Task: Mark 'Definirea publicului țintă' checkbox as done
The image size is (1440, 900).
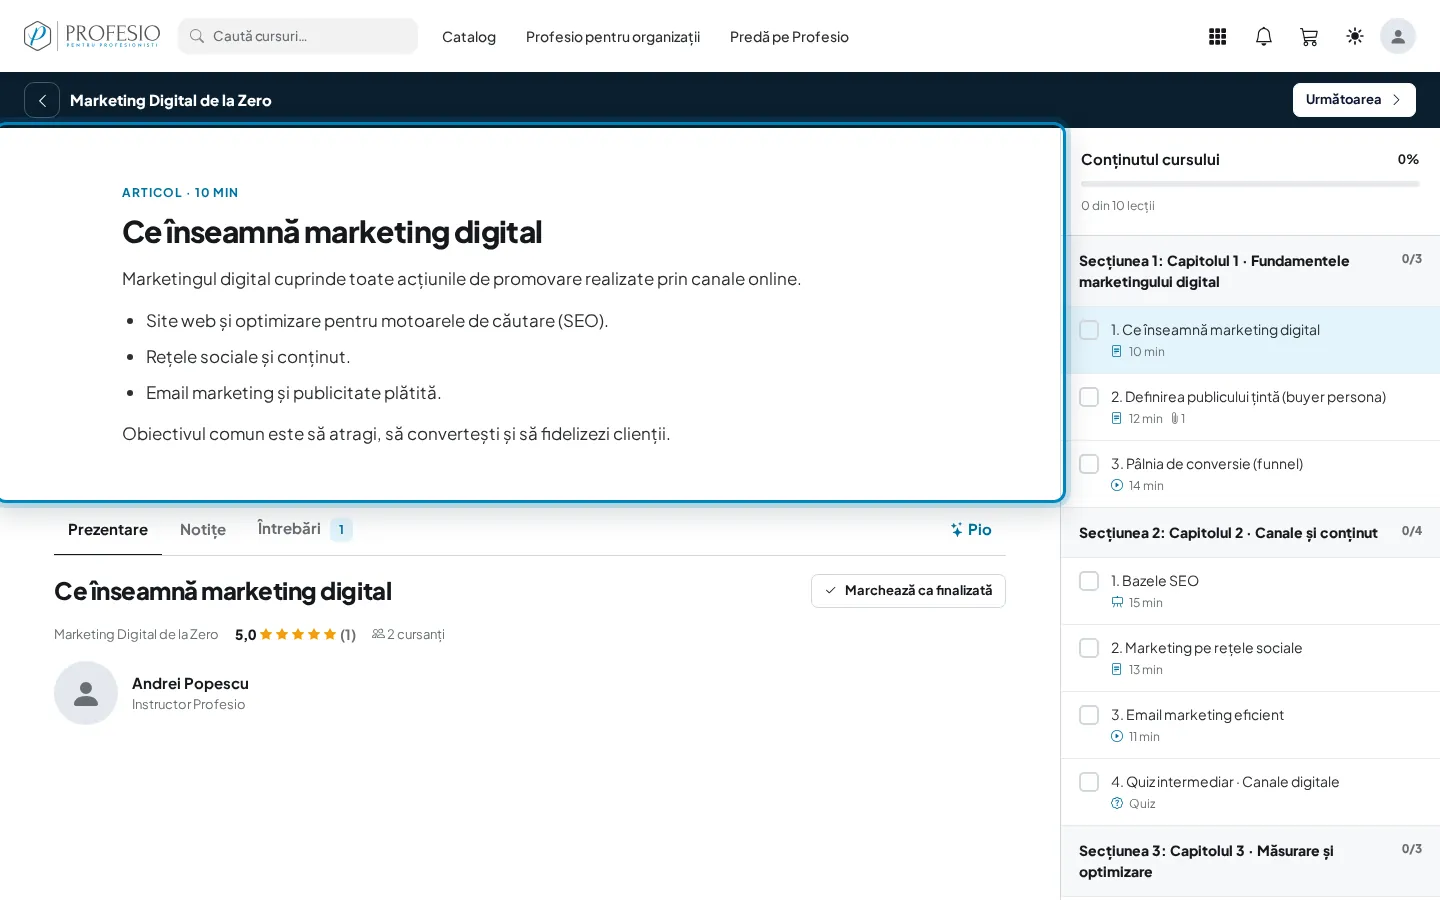Action: (1089, 397)
